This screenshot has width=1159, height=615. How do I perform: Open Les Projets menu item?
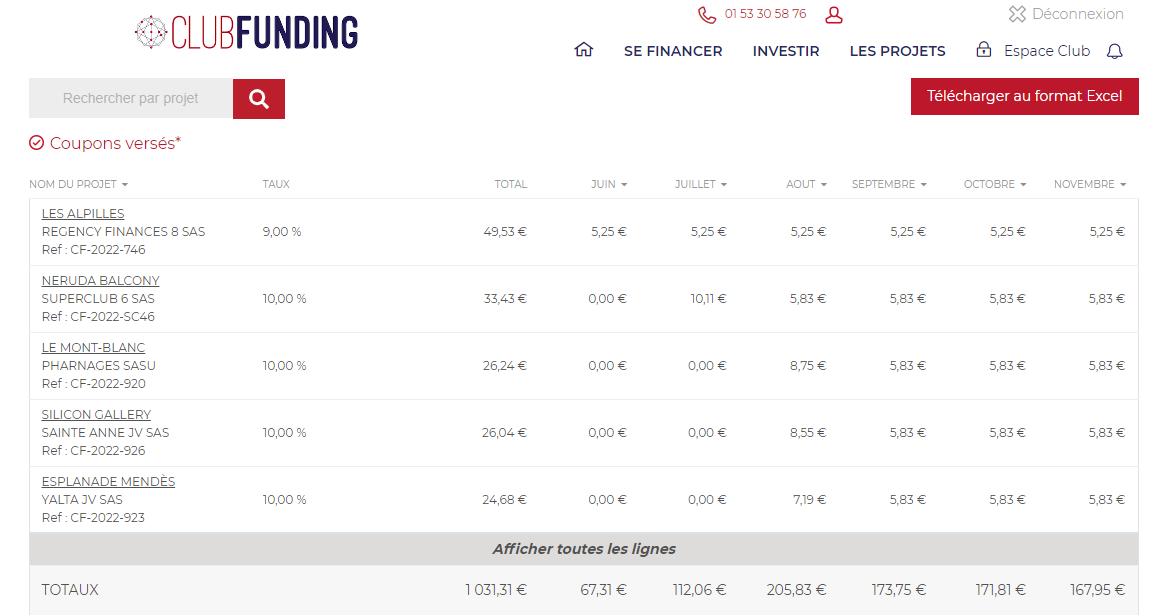[897, 51]
